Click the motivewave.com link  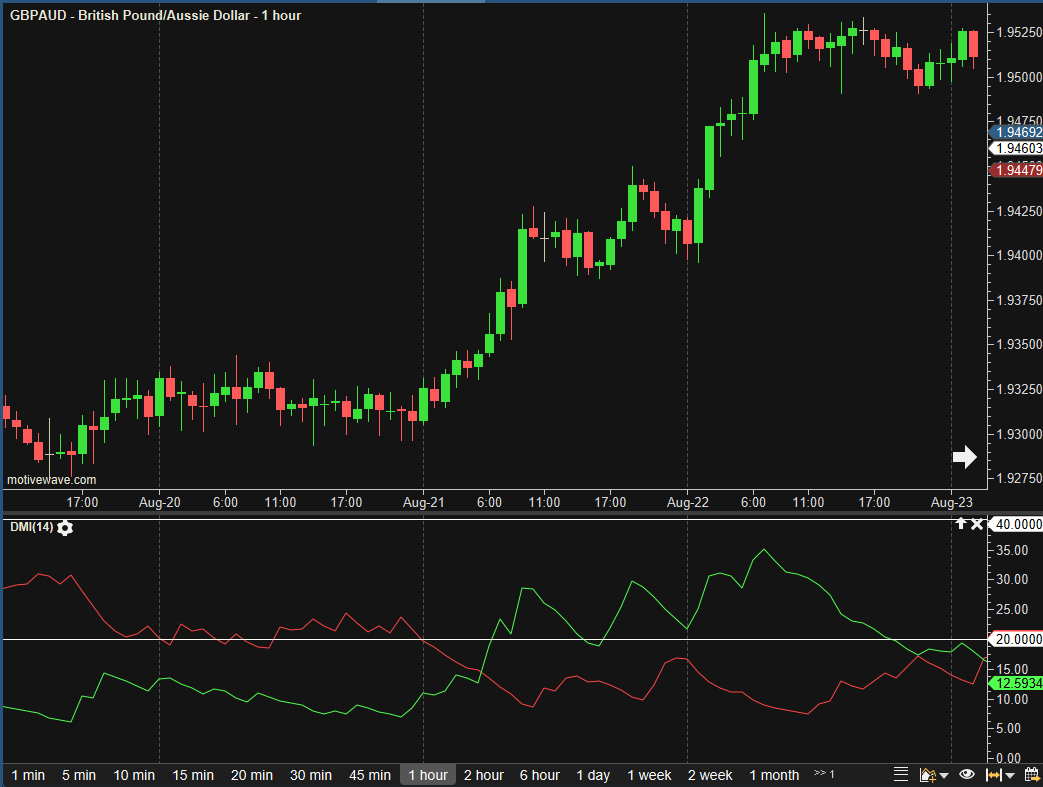(52, 480)
